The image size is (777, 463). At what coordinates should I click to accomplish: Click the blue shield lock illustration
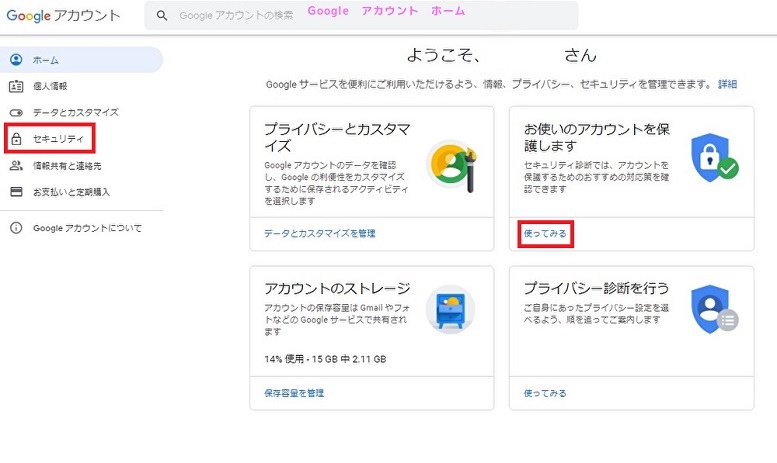point(714,158)
